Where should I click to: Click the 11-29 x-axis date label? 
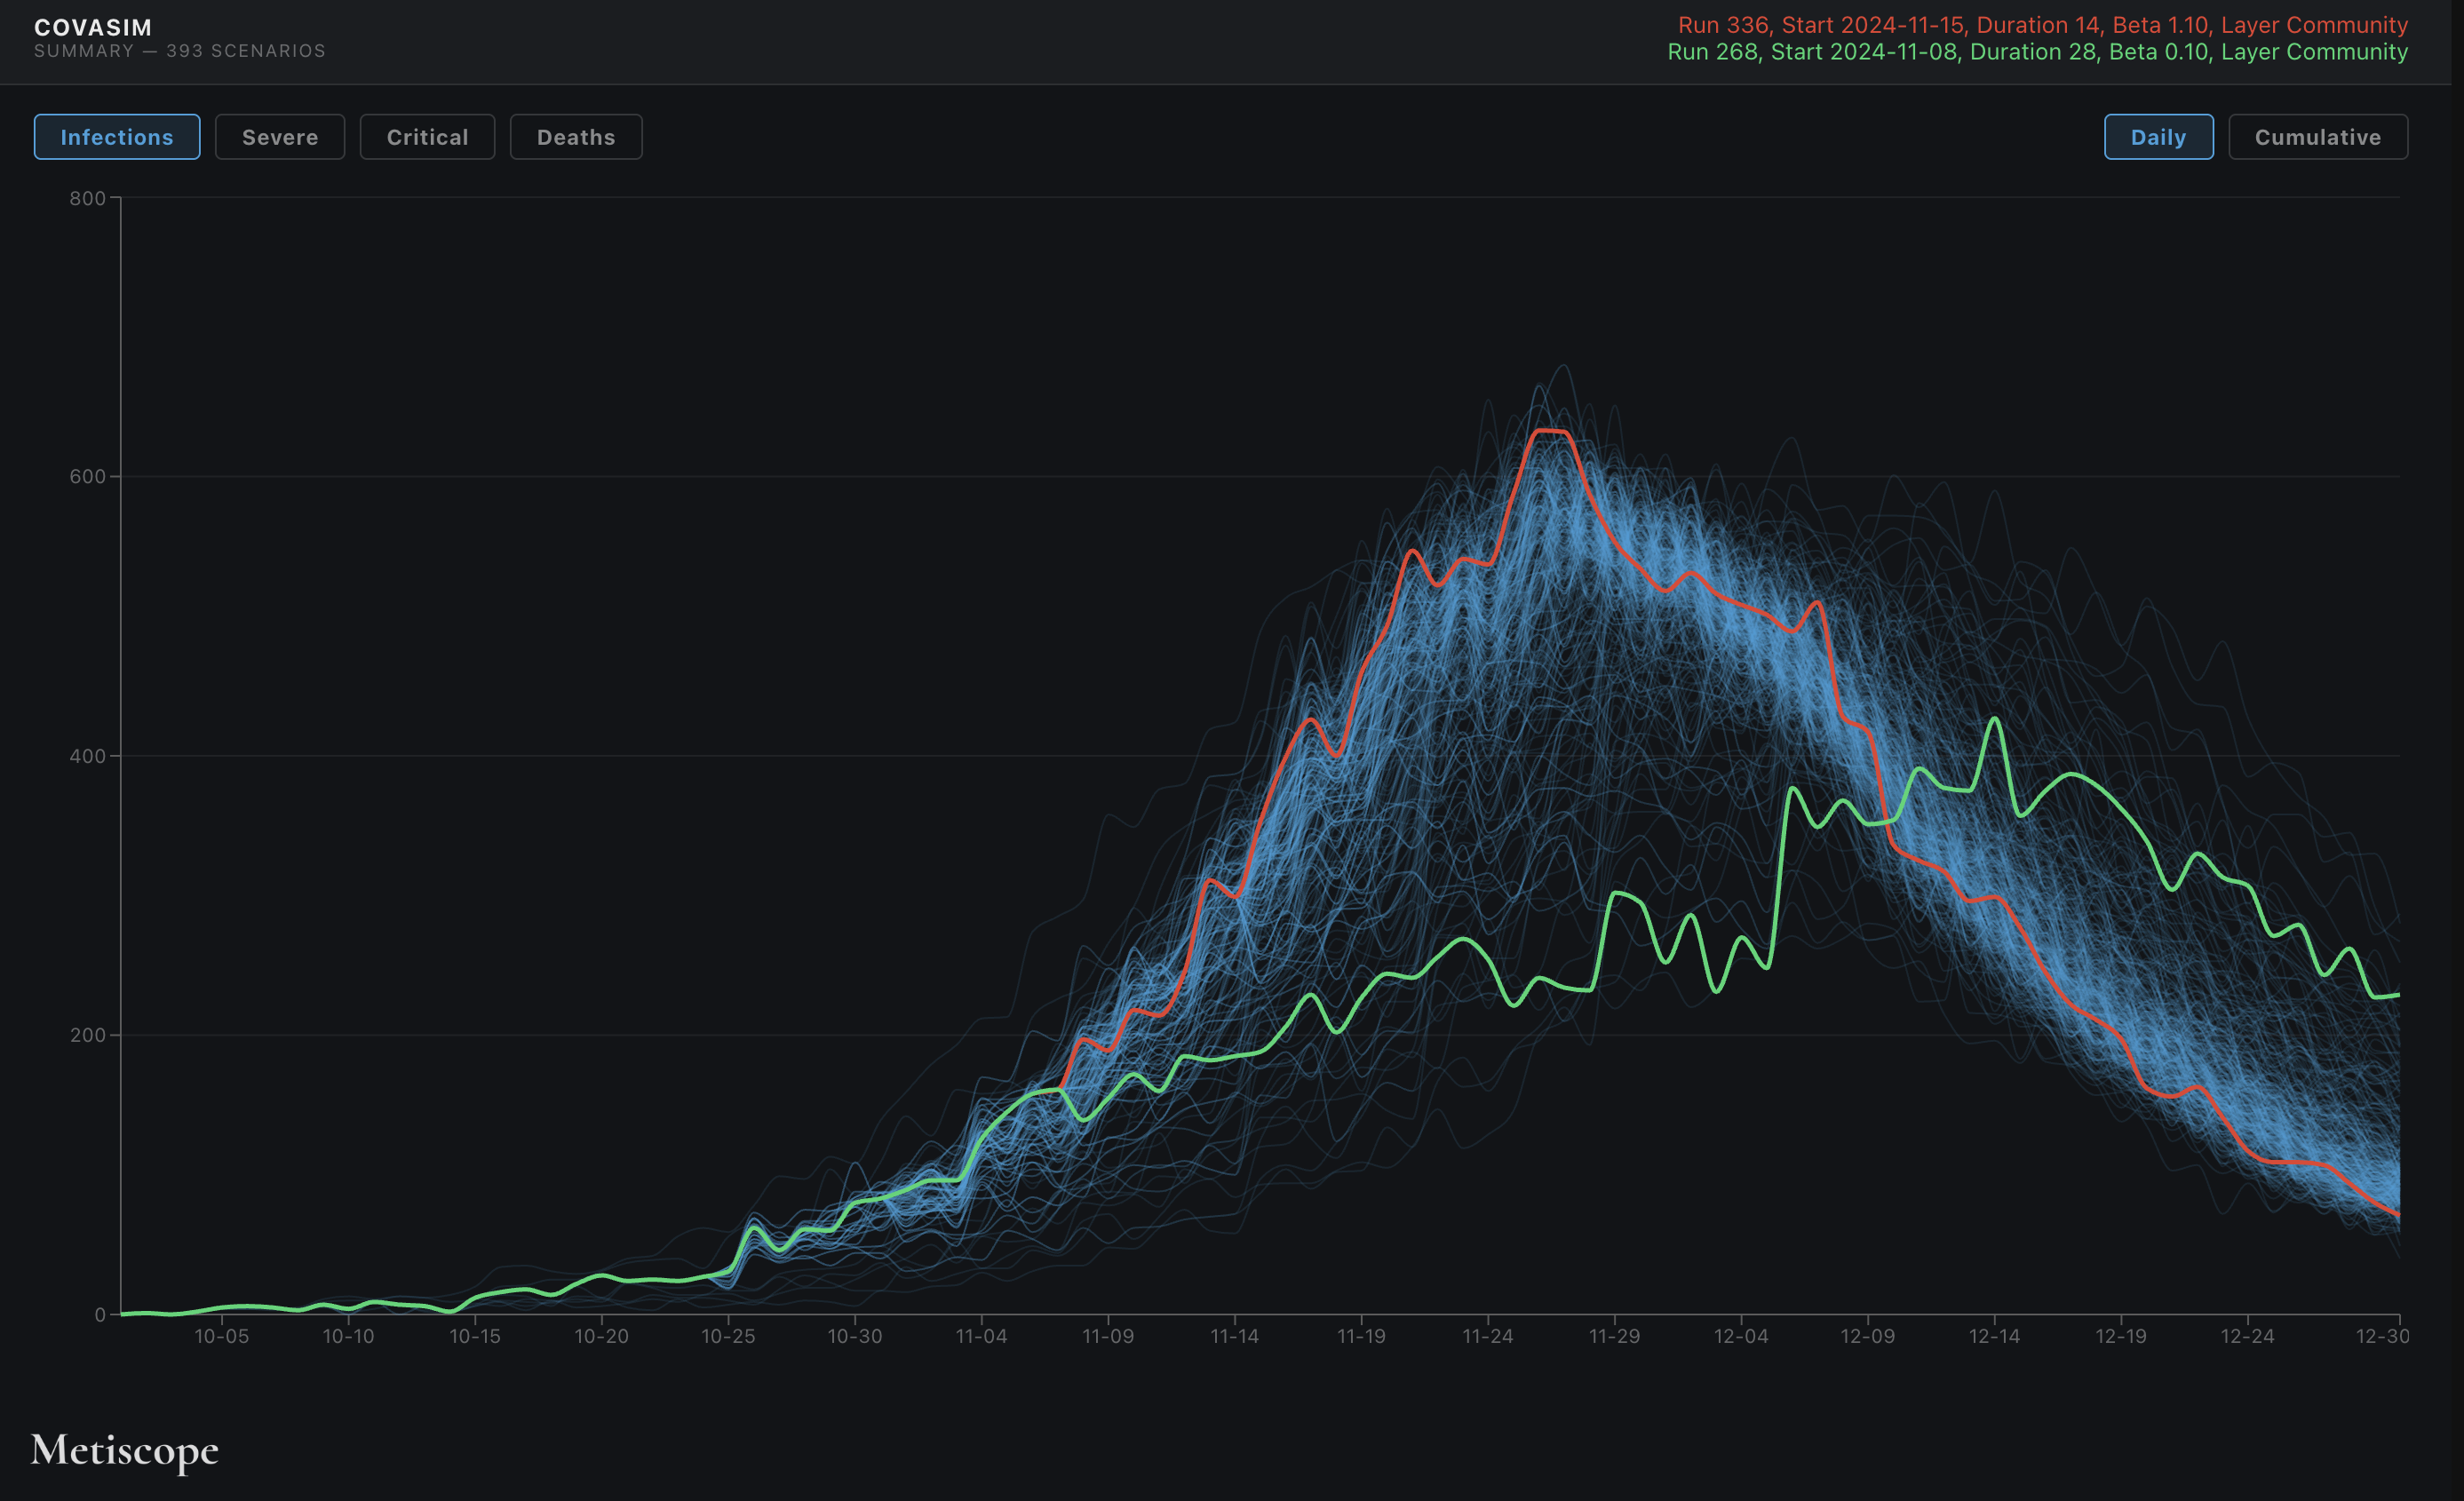[1614, 1336]
